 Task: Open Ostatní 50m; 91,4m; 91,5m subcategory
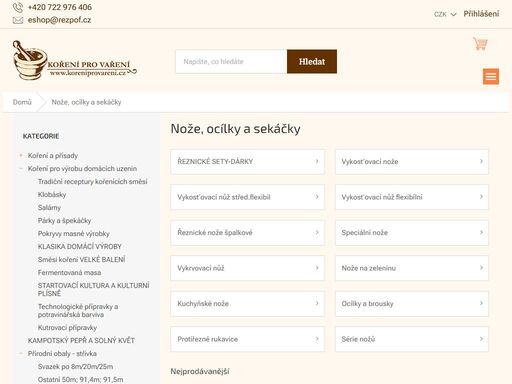pos(80,380)
